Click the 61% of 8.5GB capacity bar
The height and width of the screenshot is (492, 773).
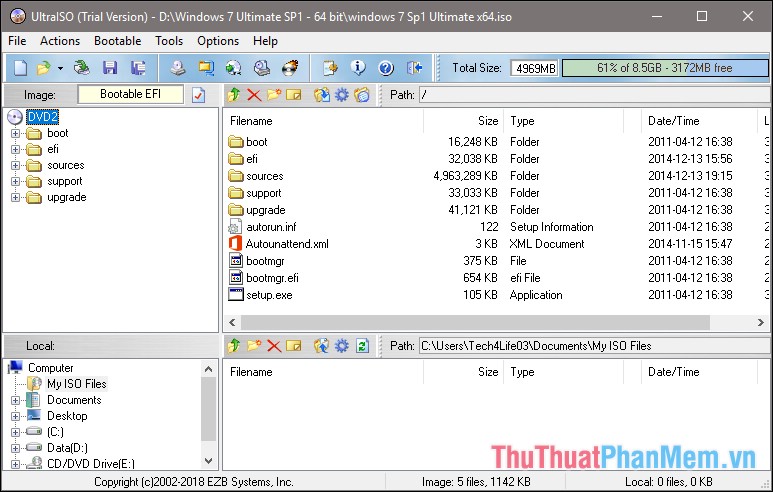665,68
